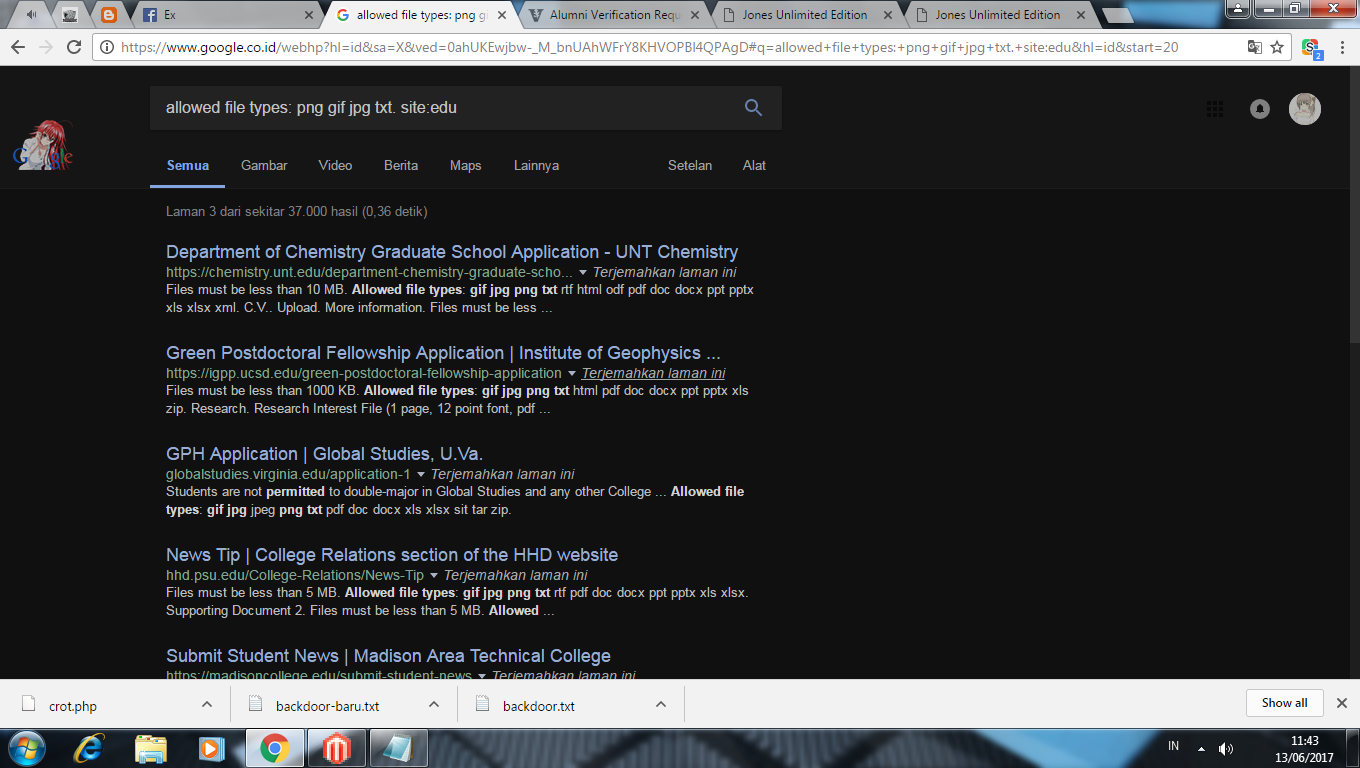Open Windows Explorer folder on taskbar
Screen dimensions: 1360x768
click(151, 748)
